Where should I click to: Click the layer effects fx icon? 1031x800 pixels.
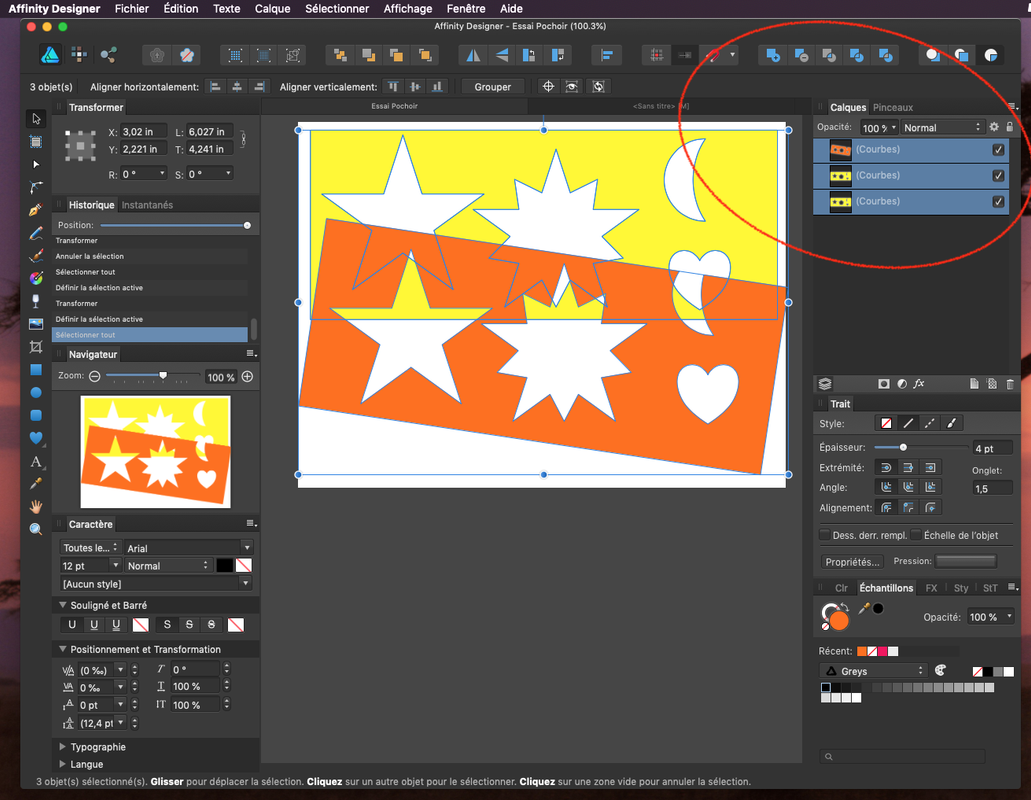pyautogui.click(x=919, y=384)
